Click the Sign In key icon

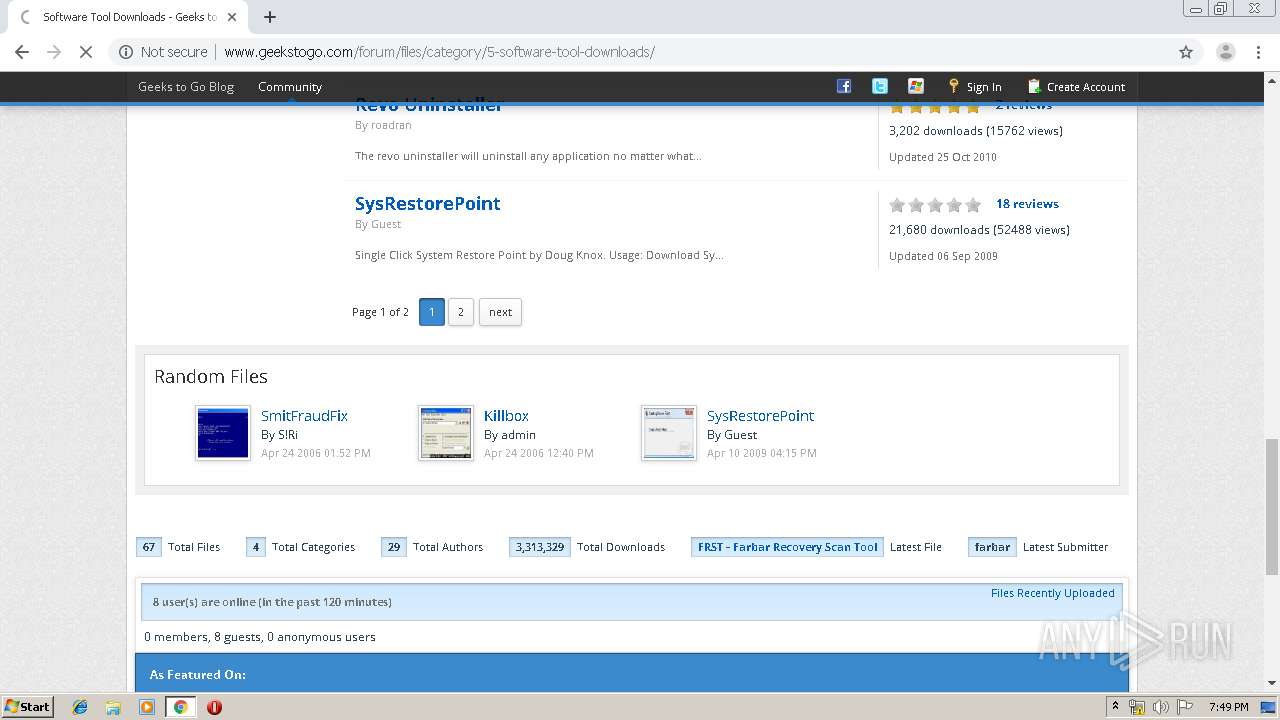click(x=954, y=86)
